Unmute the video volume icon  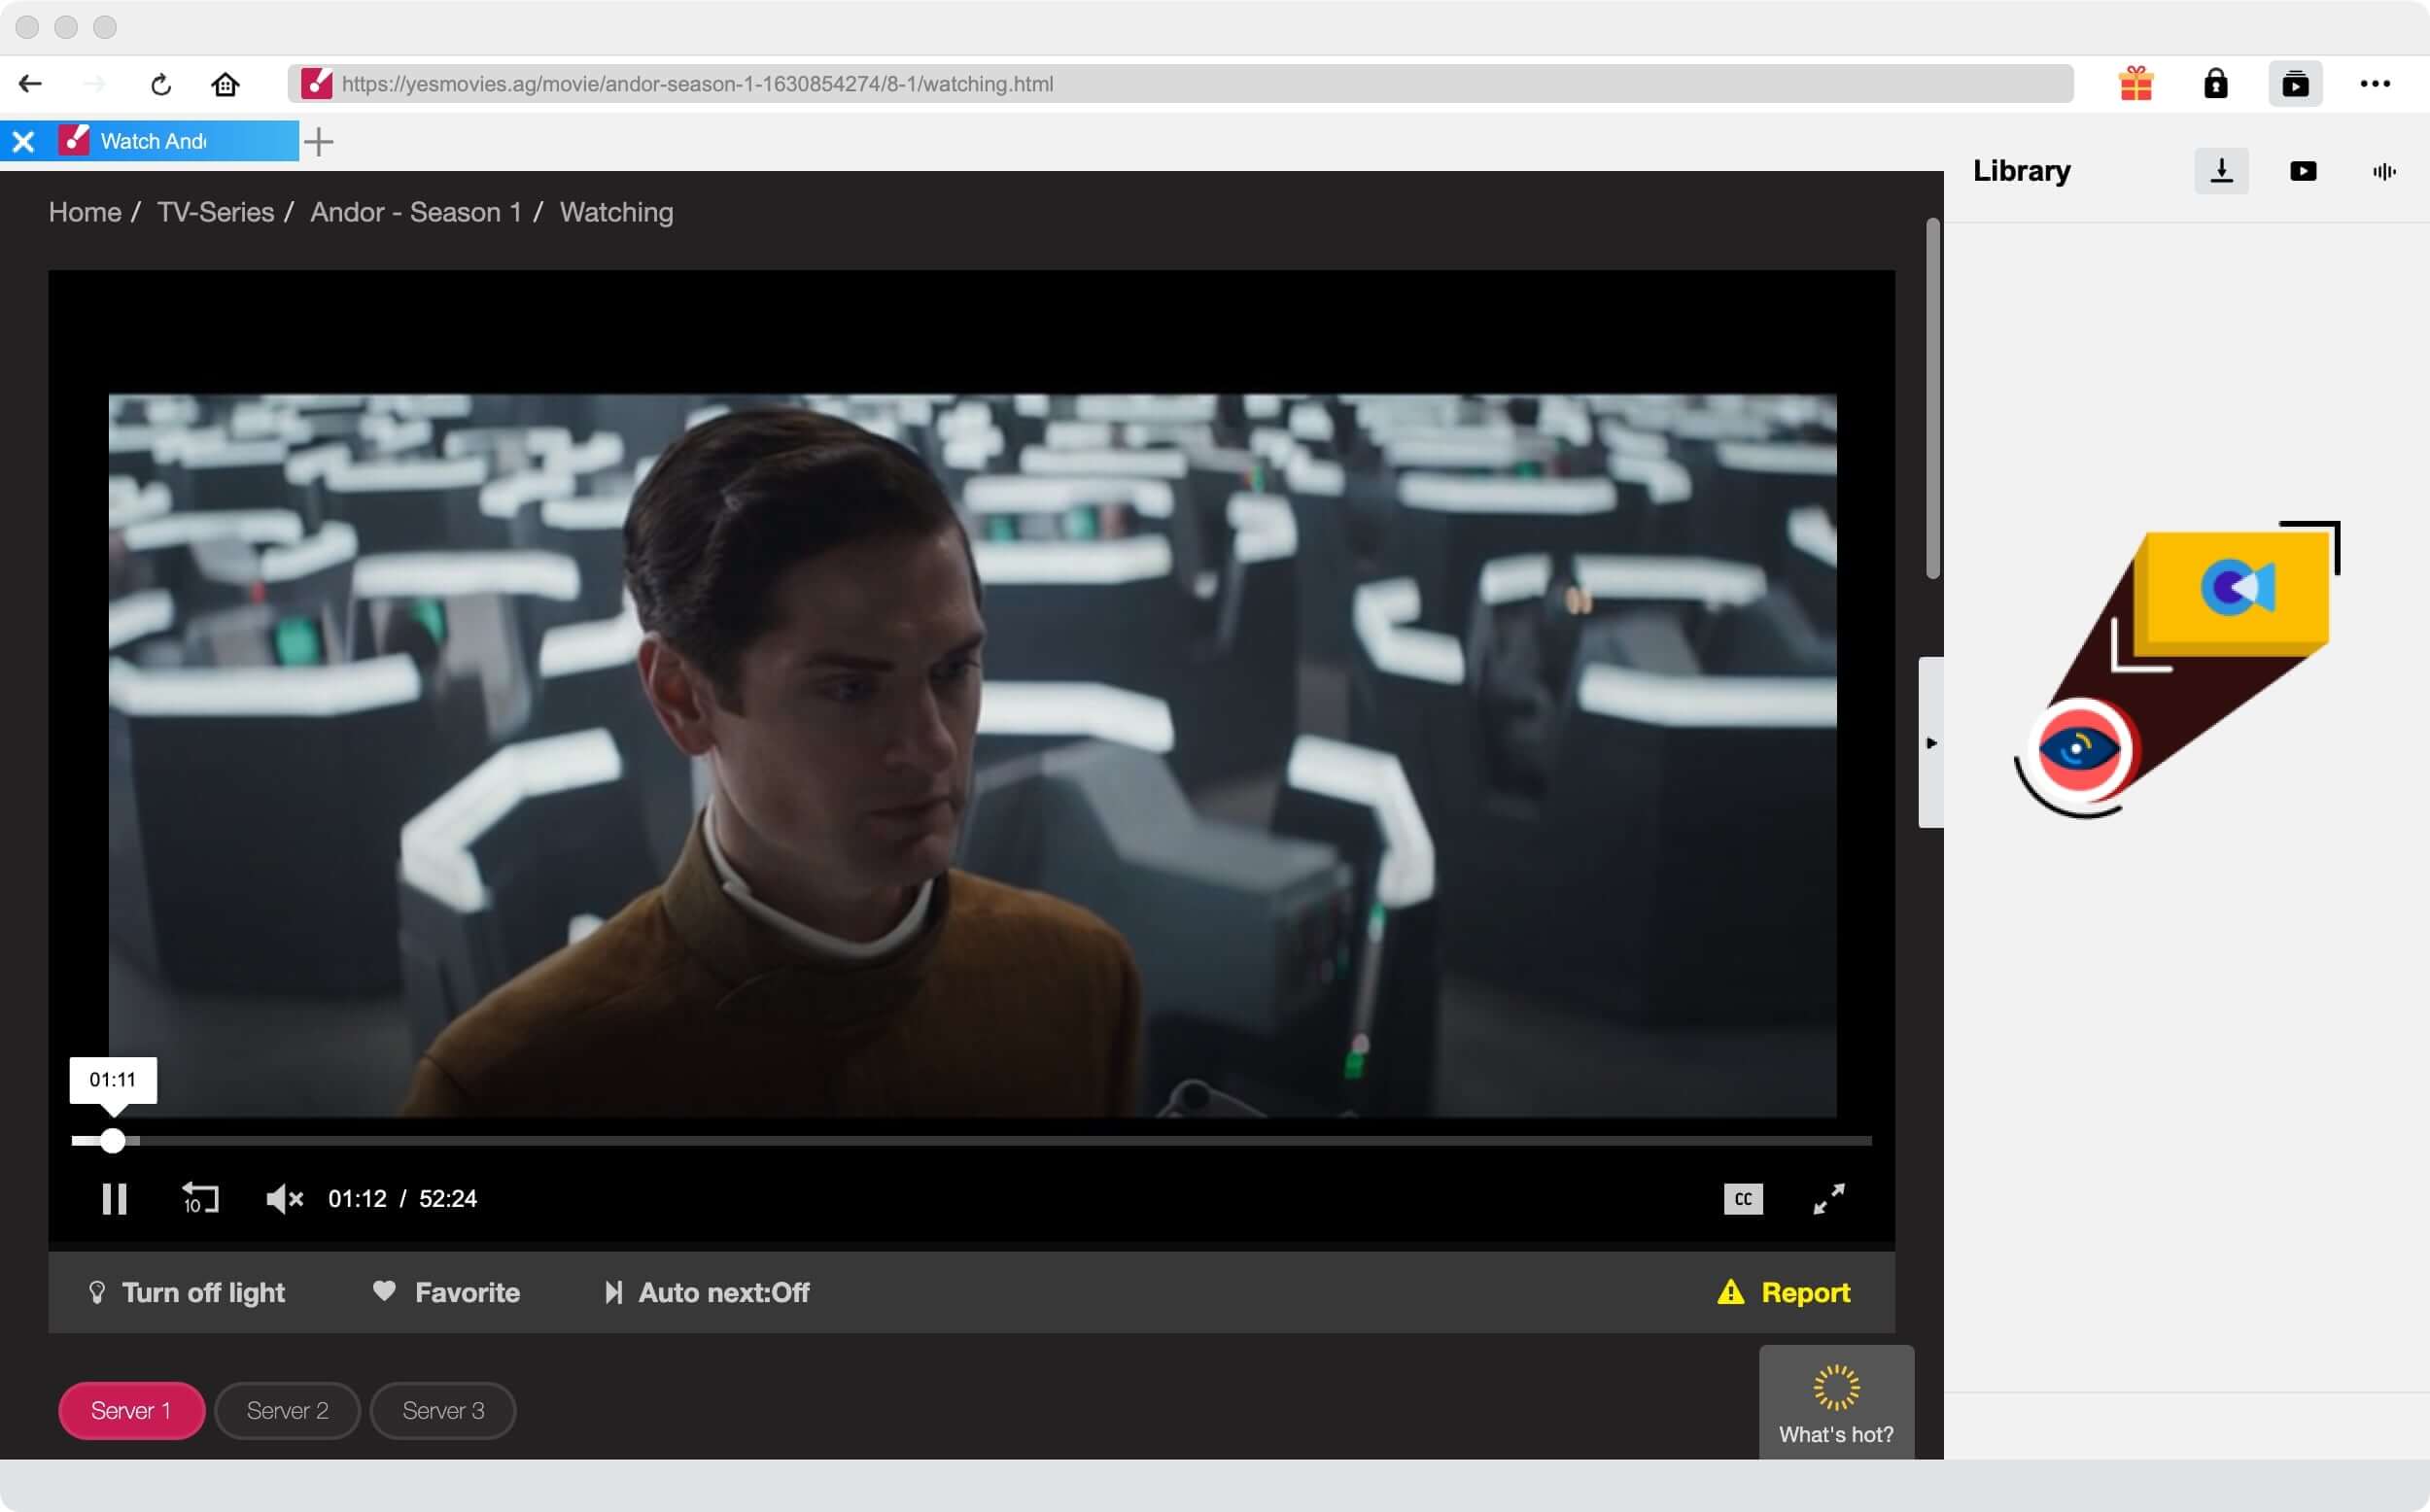(x=284, y=1198)
